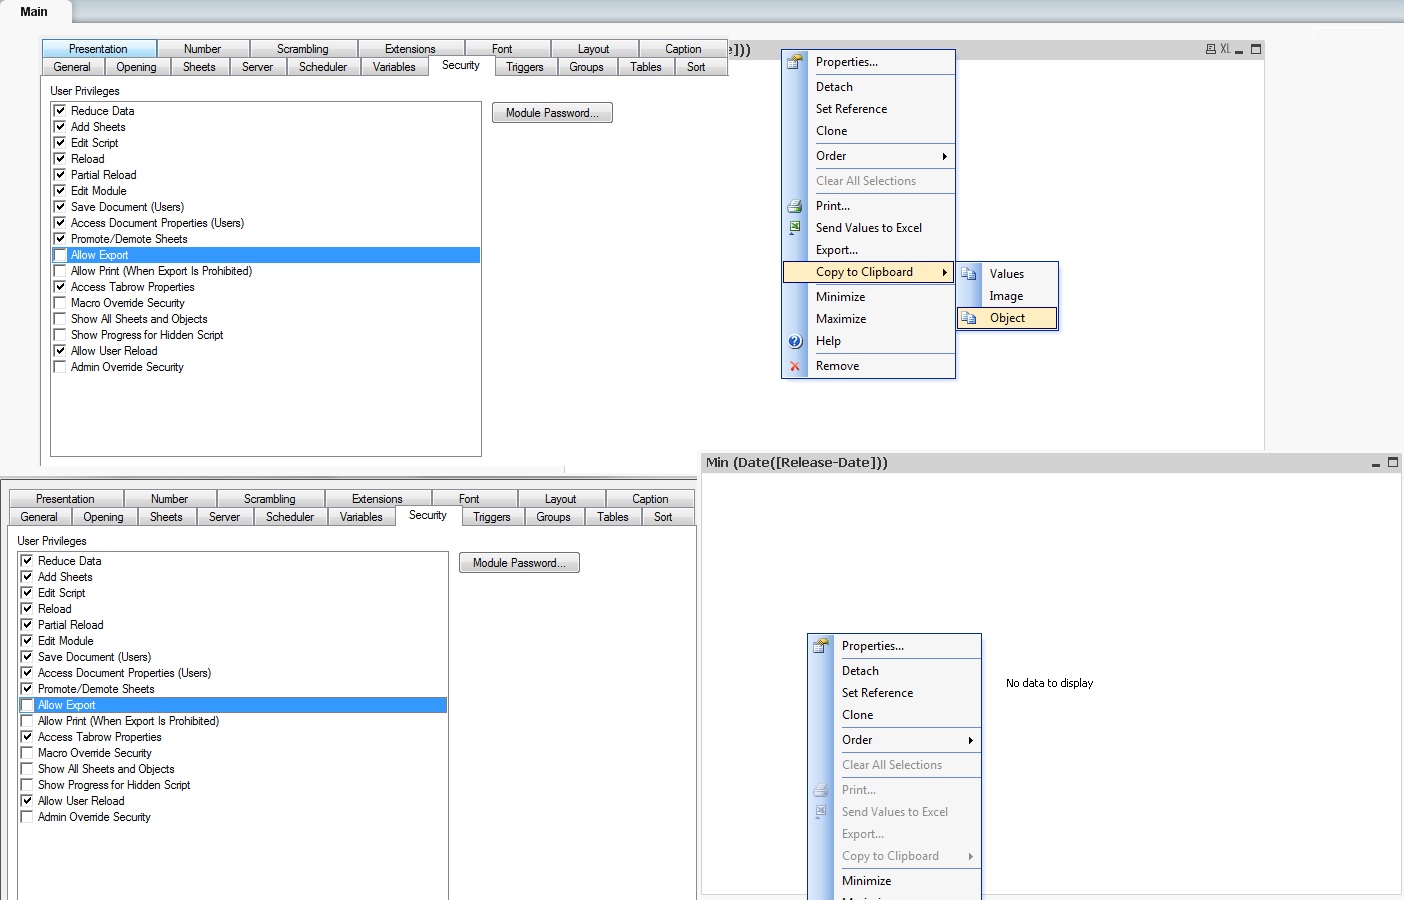1404x900 pixels.
Task: Toggle Allow User Reload in the upper dialog
Action: click(60, 351)
